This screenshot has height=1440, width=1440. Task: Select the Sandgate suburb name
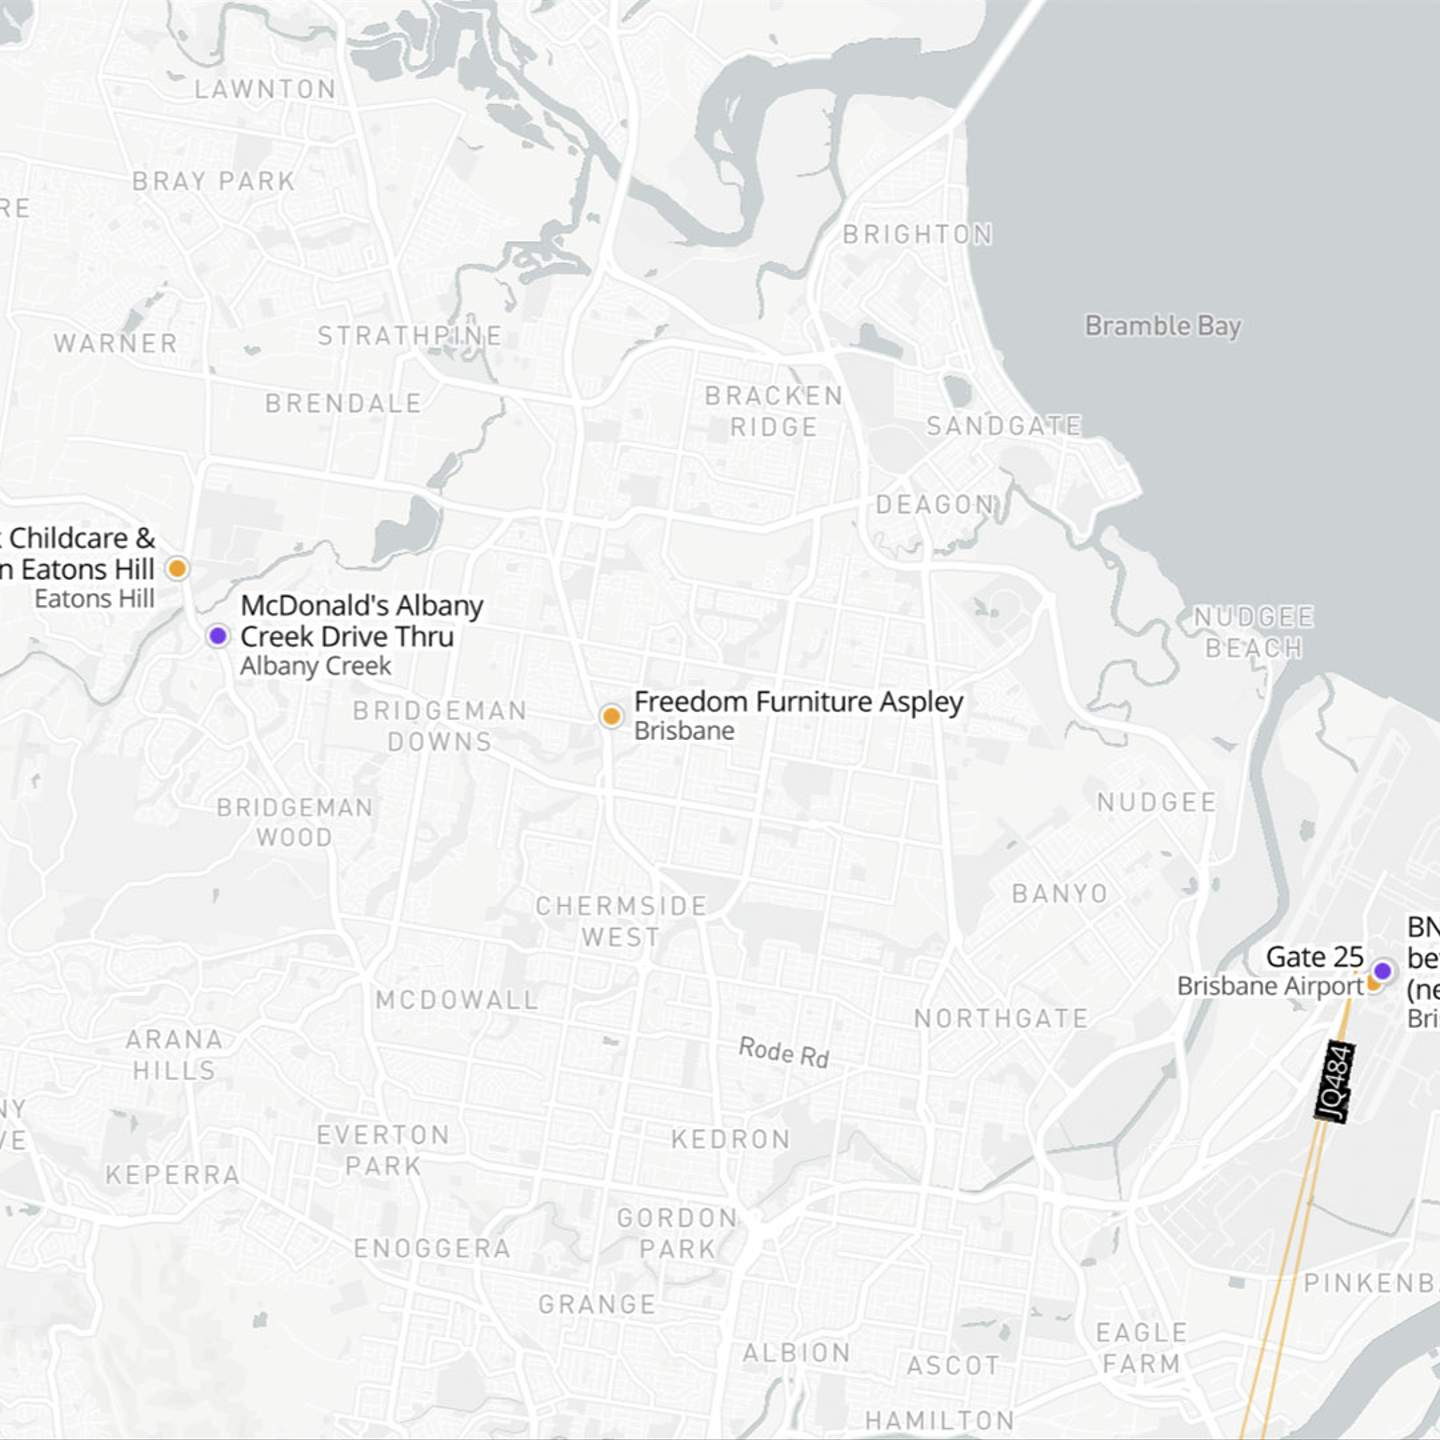1005,425
